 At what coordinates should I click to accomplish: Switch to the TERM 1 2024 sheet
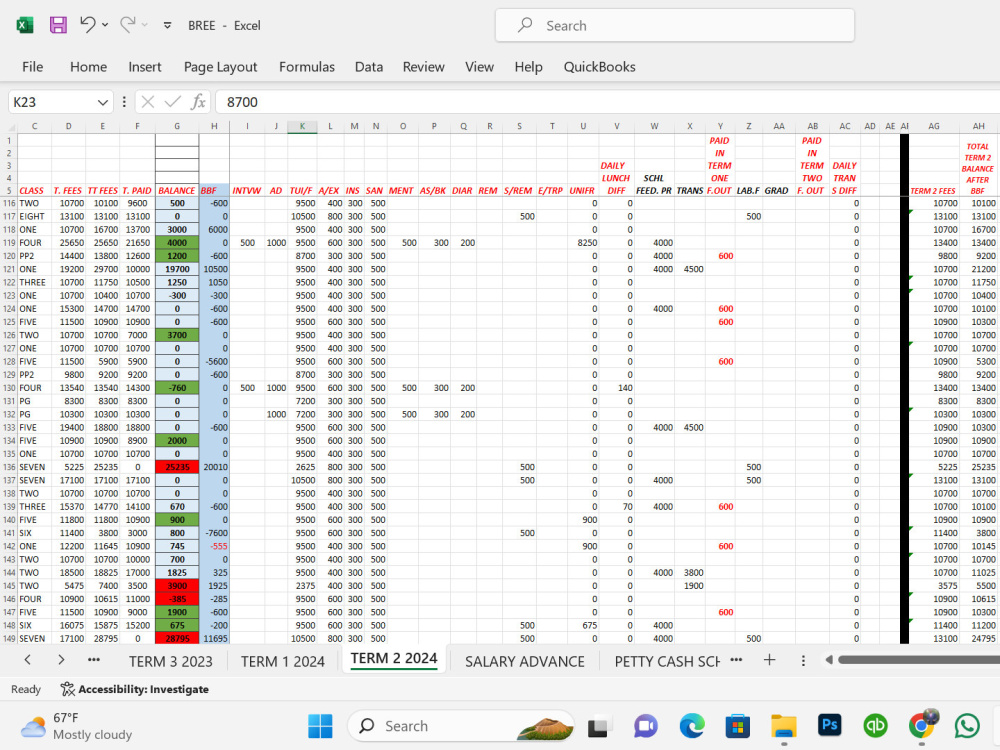pos(283,662)
